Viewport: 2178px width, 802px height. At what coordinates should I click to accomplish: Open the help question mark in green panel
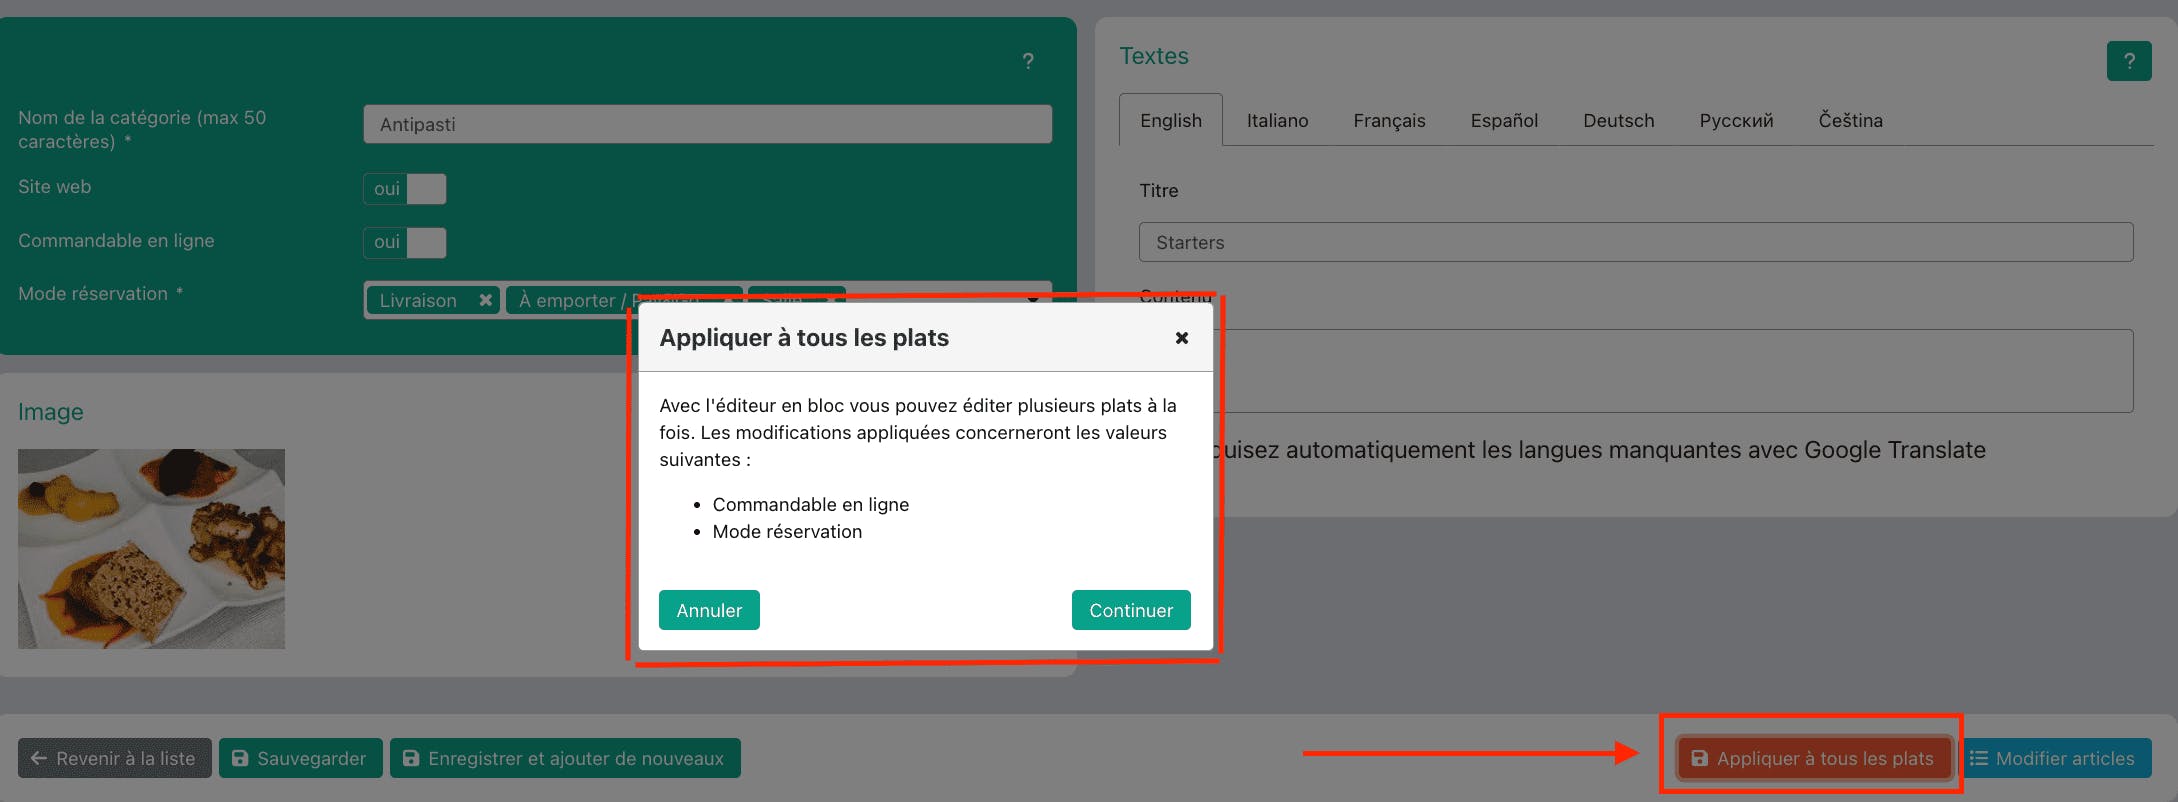click(x=1028, y=61)
